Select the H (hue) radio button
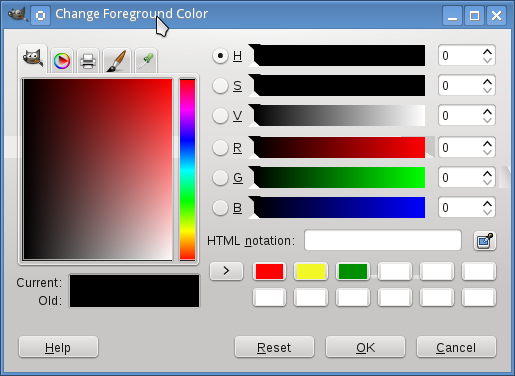 (x=220, y=56)
